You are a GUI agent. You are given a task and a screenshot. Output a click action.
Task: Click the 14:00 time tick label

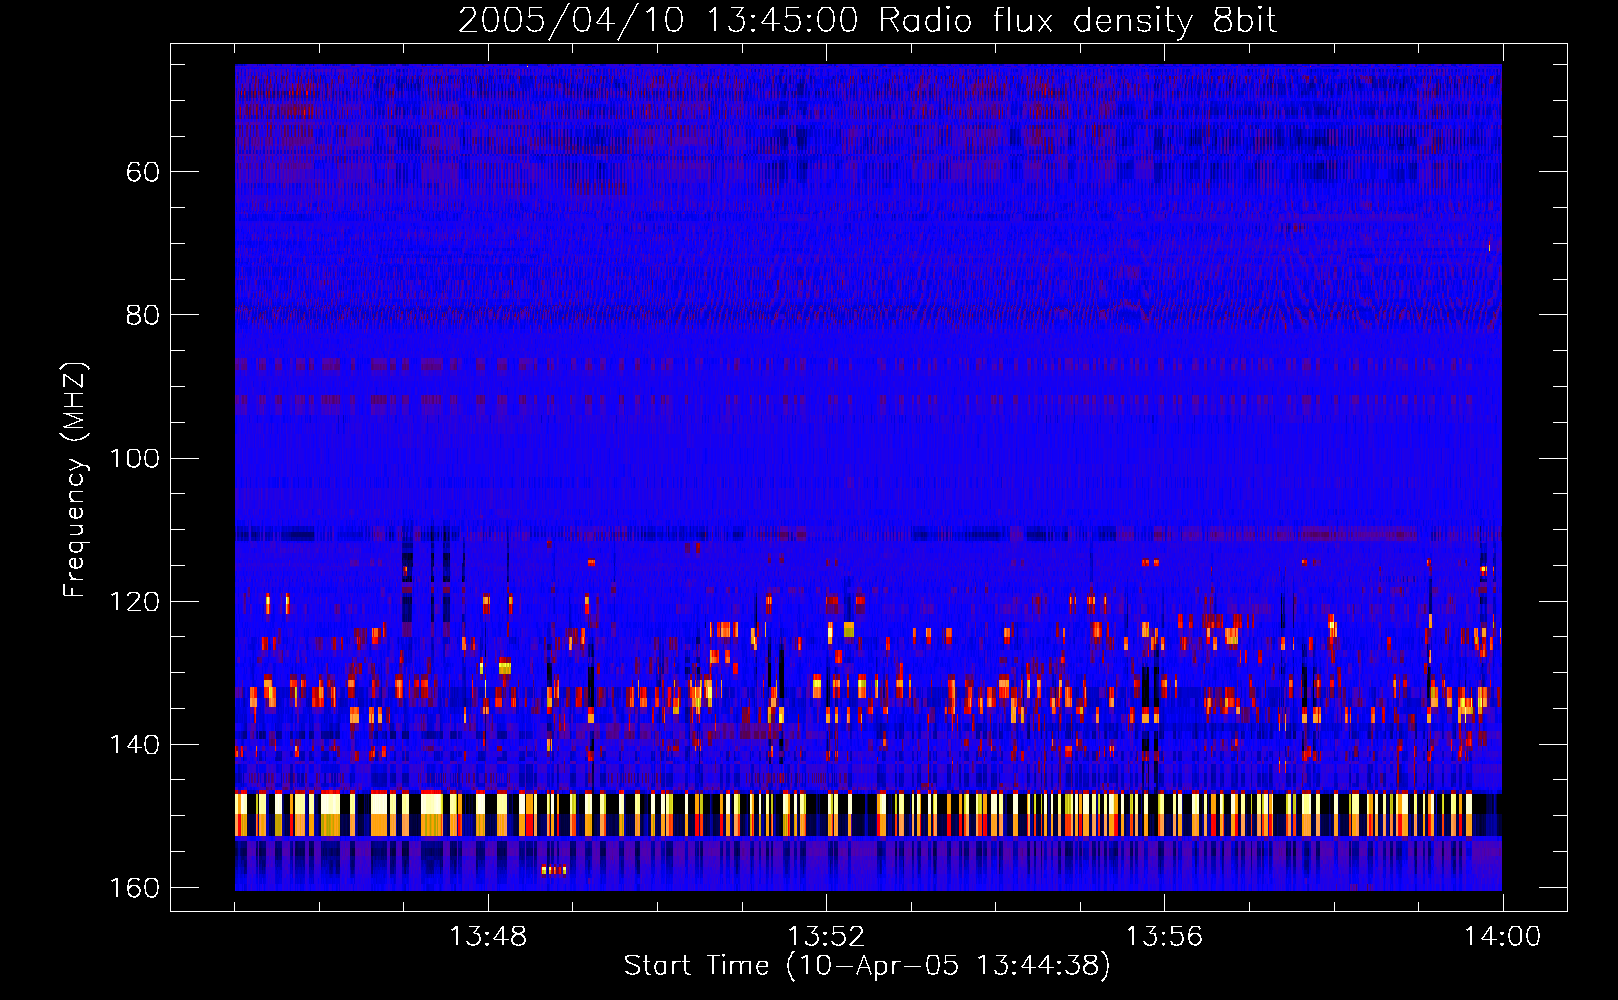1502,937
